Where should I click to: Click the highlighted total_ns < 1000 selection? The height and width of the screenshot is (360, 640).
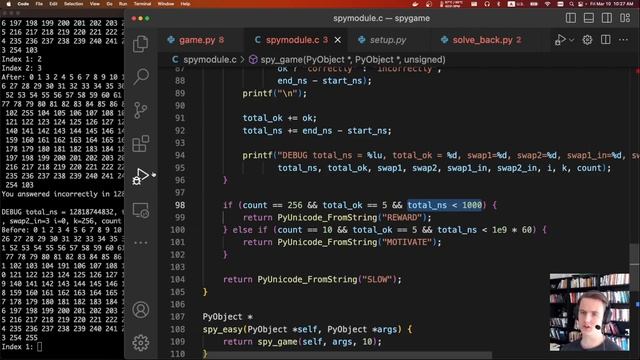pyautogui.click(x=444, y=205)
